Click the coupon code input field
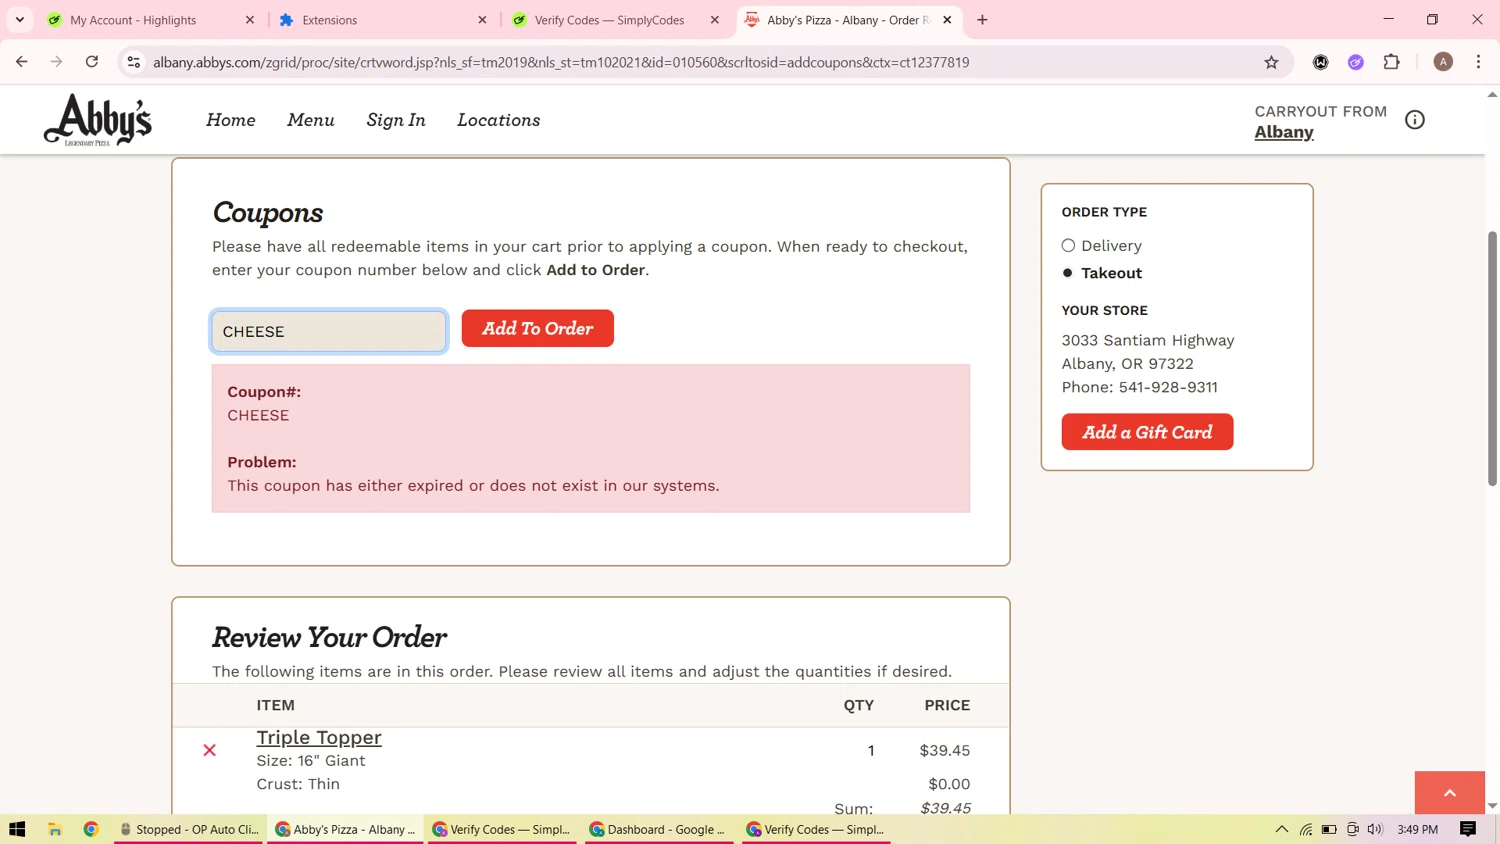The height and width of the screenshot is (844, 1500). pos(329,331)
